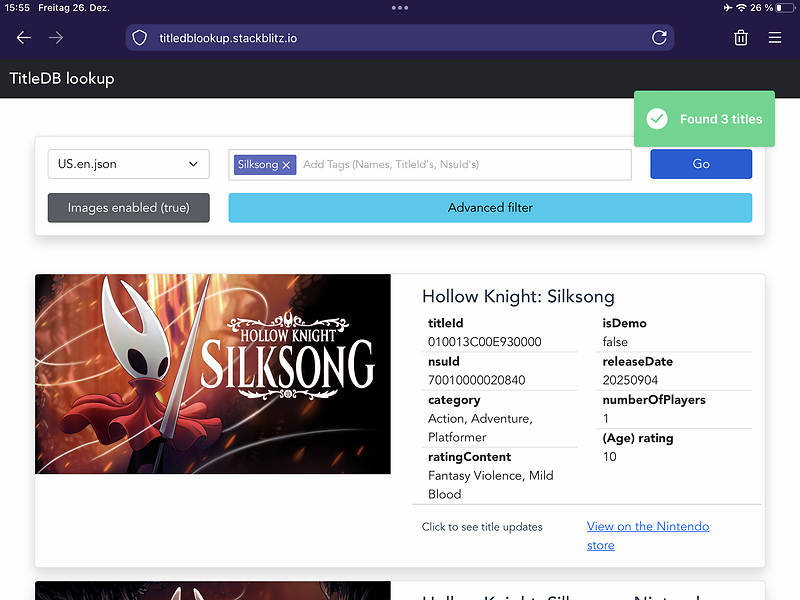Open the browser hamburger menu
This screenshot has width=800, height=600.
(775, 38)
